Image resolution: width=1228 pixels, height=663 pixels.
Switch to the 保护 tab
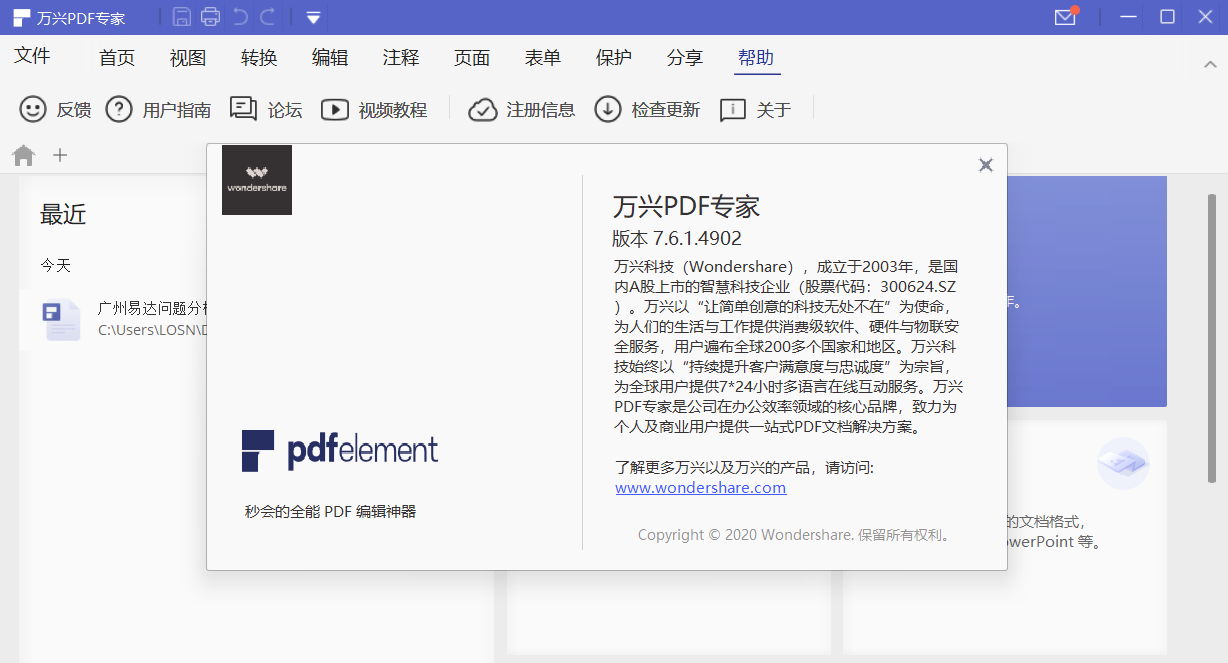pos(614,58)
